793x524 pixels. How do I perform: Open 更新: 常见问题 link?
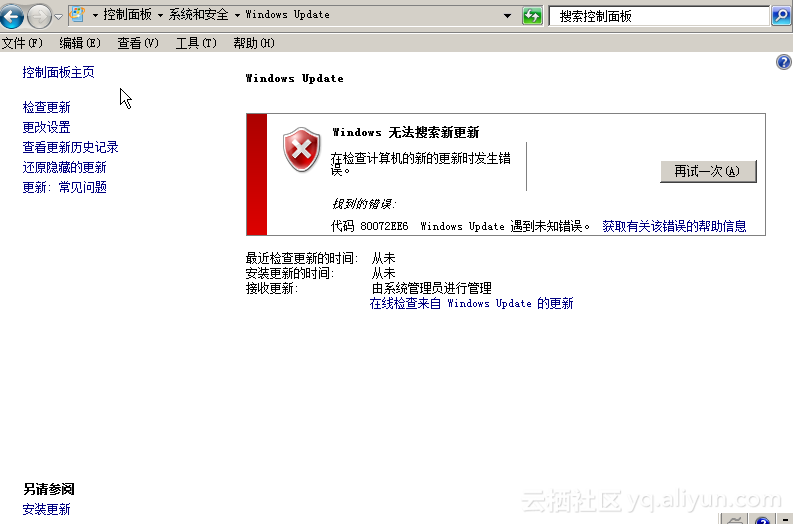tap(65, 187)
